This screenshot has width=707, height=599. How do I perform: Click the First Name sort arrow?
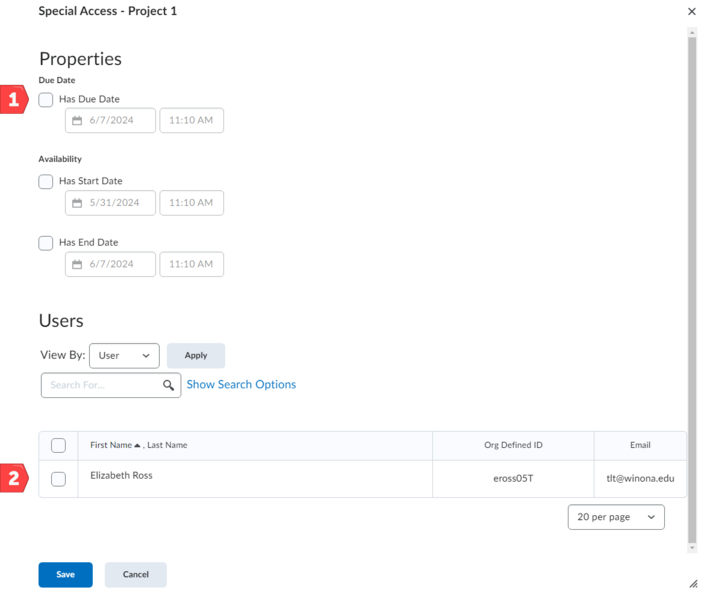pyautogui.click(x=137, y=445)
